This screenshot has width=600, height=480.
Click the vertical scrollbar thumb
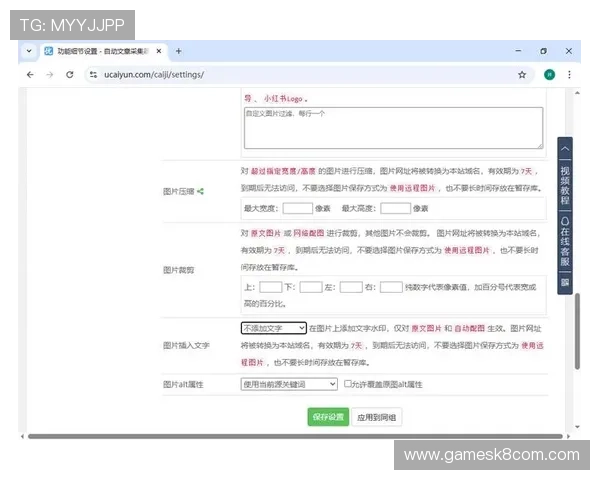point(577,331)
